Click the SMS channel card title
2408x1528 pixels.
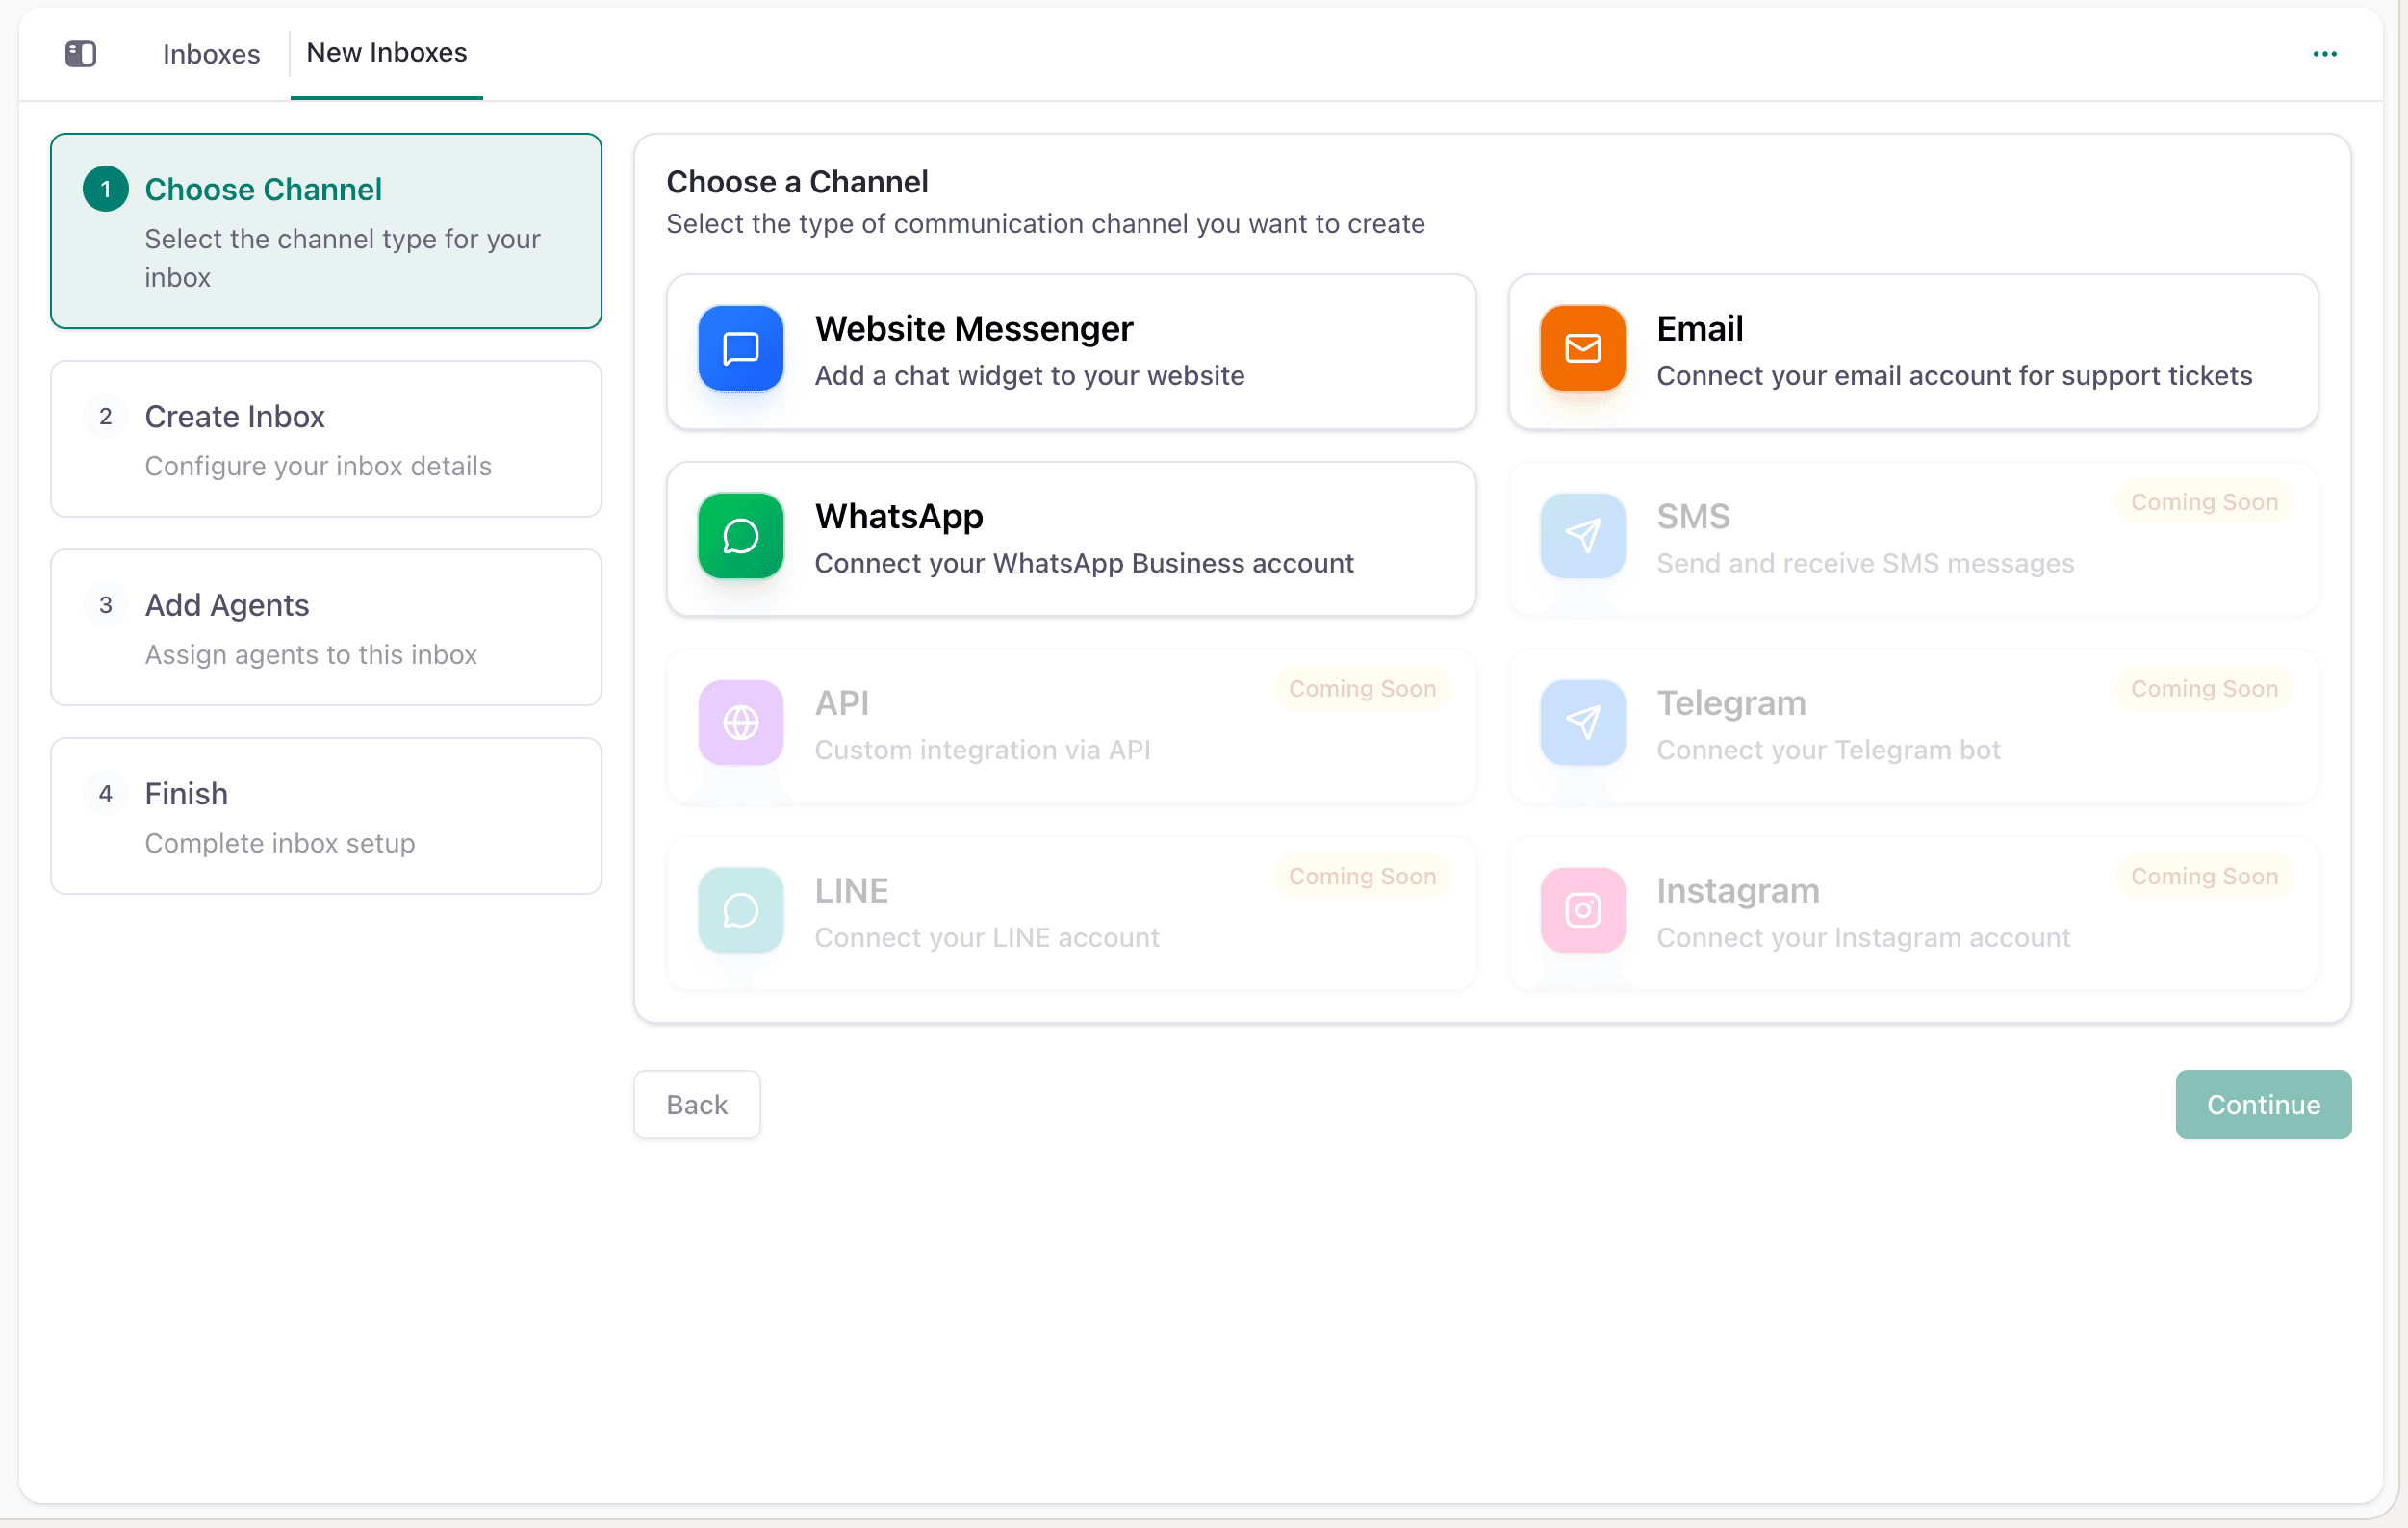[x=1693, y=516]
